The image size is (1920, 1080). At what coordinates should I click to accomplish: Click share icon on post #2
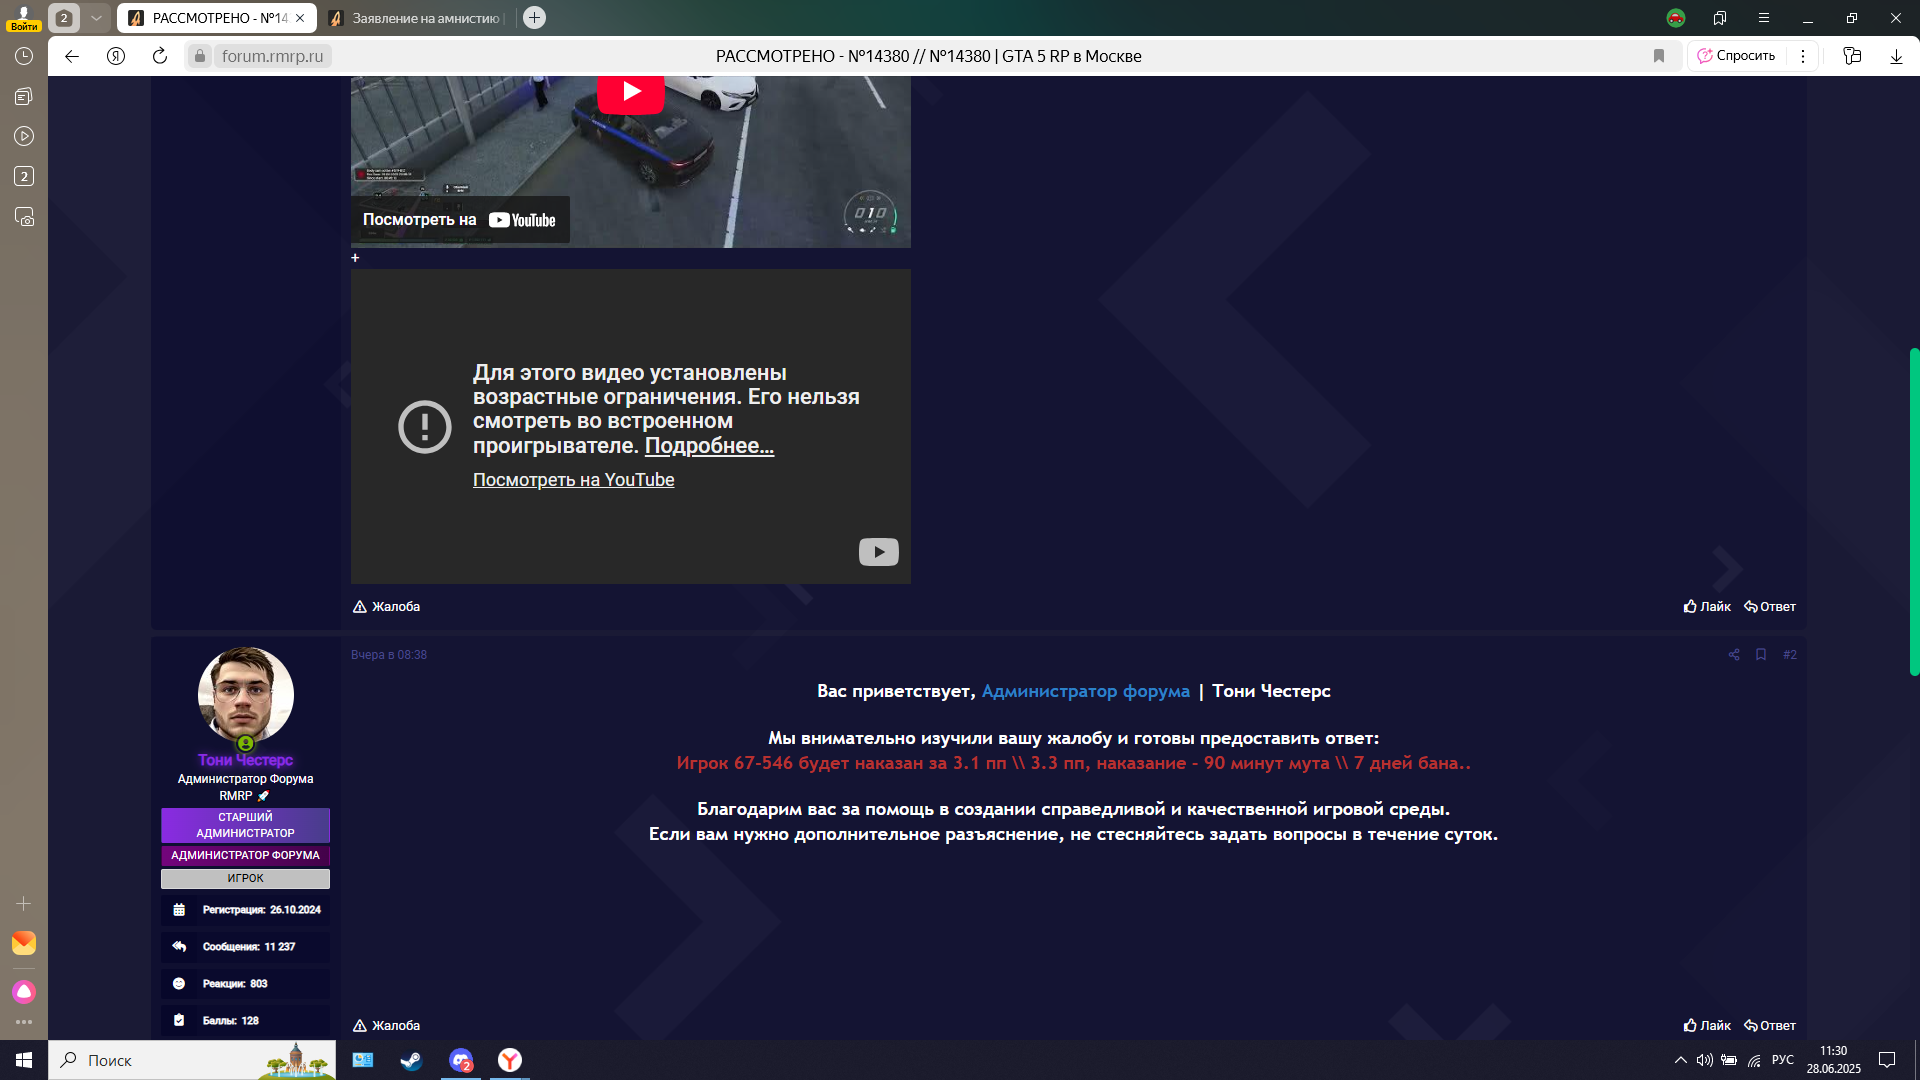pyautogui.click(x=1734, y=655)
